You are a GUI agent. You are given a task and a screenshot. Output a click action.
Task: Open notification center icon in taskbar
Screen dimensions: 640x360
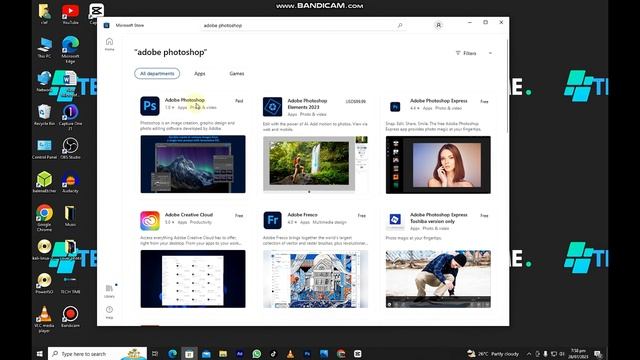[x=598, y=354]
